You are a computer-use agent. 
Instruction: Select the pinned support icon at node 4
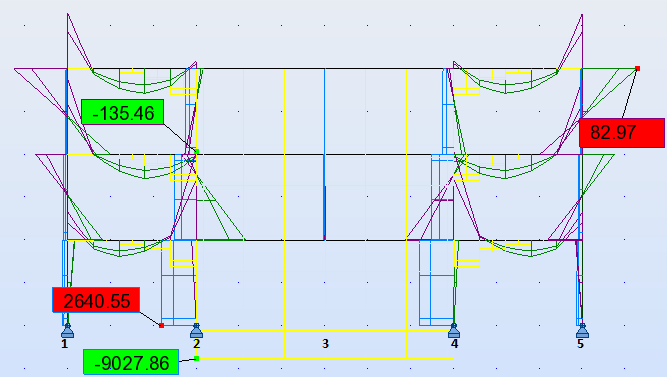click(x=453, y=331)
